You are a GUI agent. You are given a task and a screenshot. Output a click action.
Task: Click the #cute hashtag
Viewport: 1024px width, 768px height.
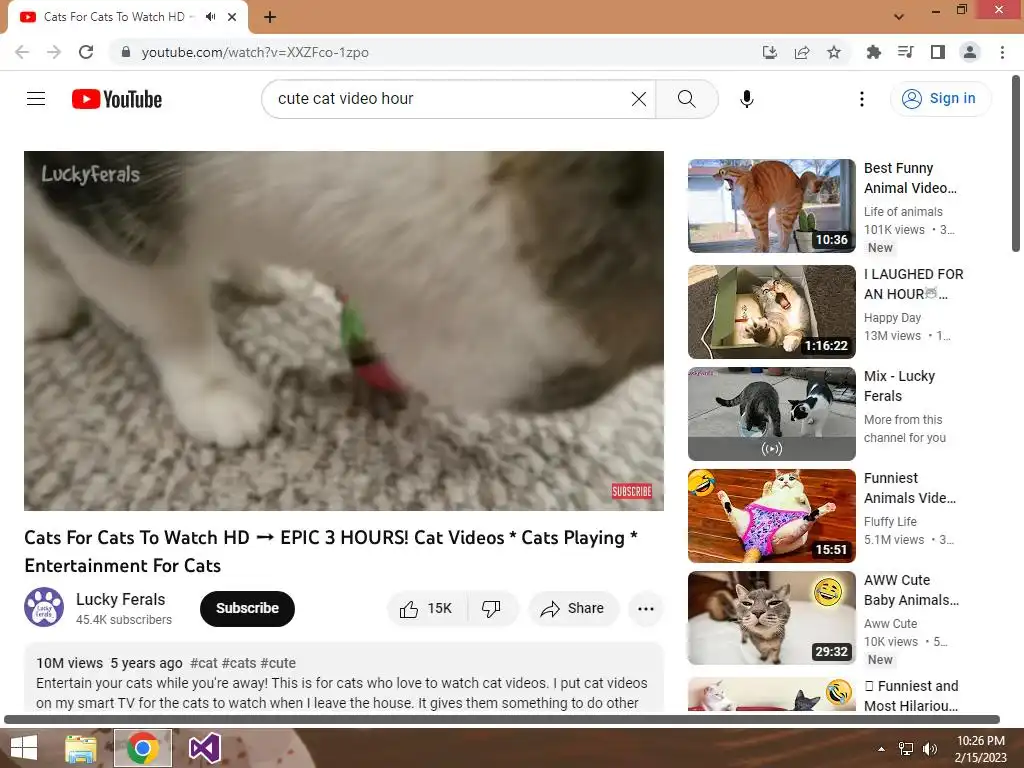click(278, 663)
